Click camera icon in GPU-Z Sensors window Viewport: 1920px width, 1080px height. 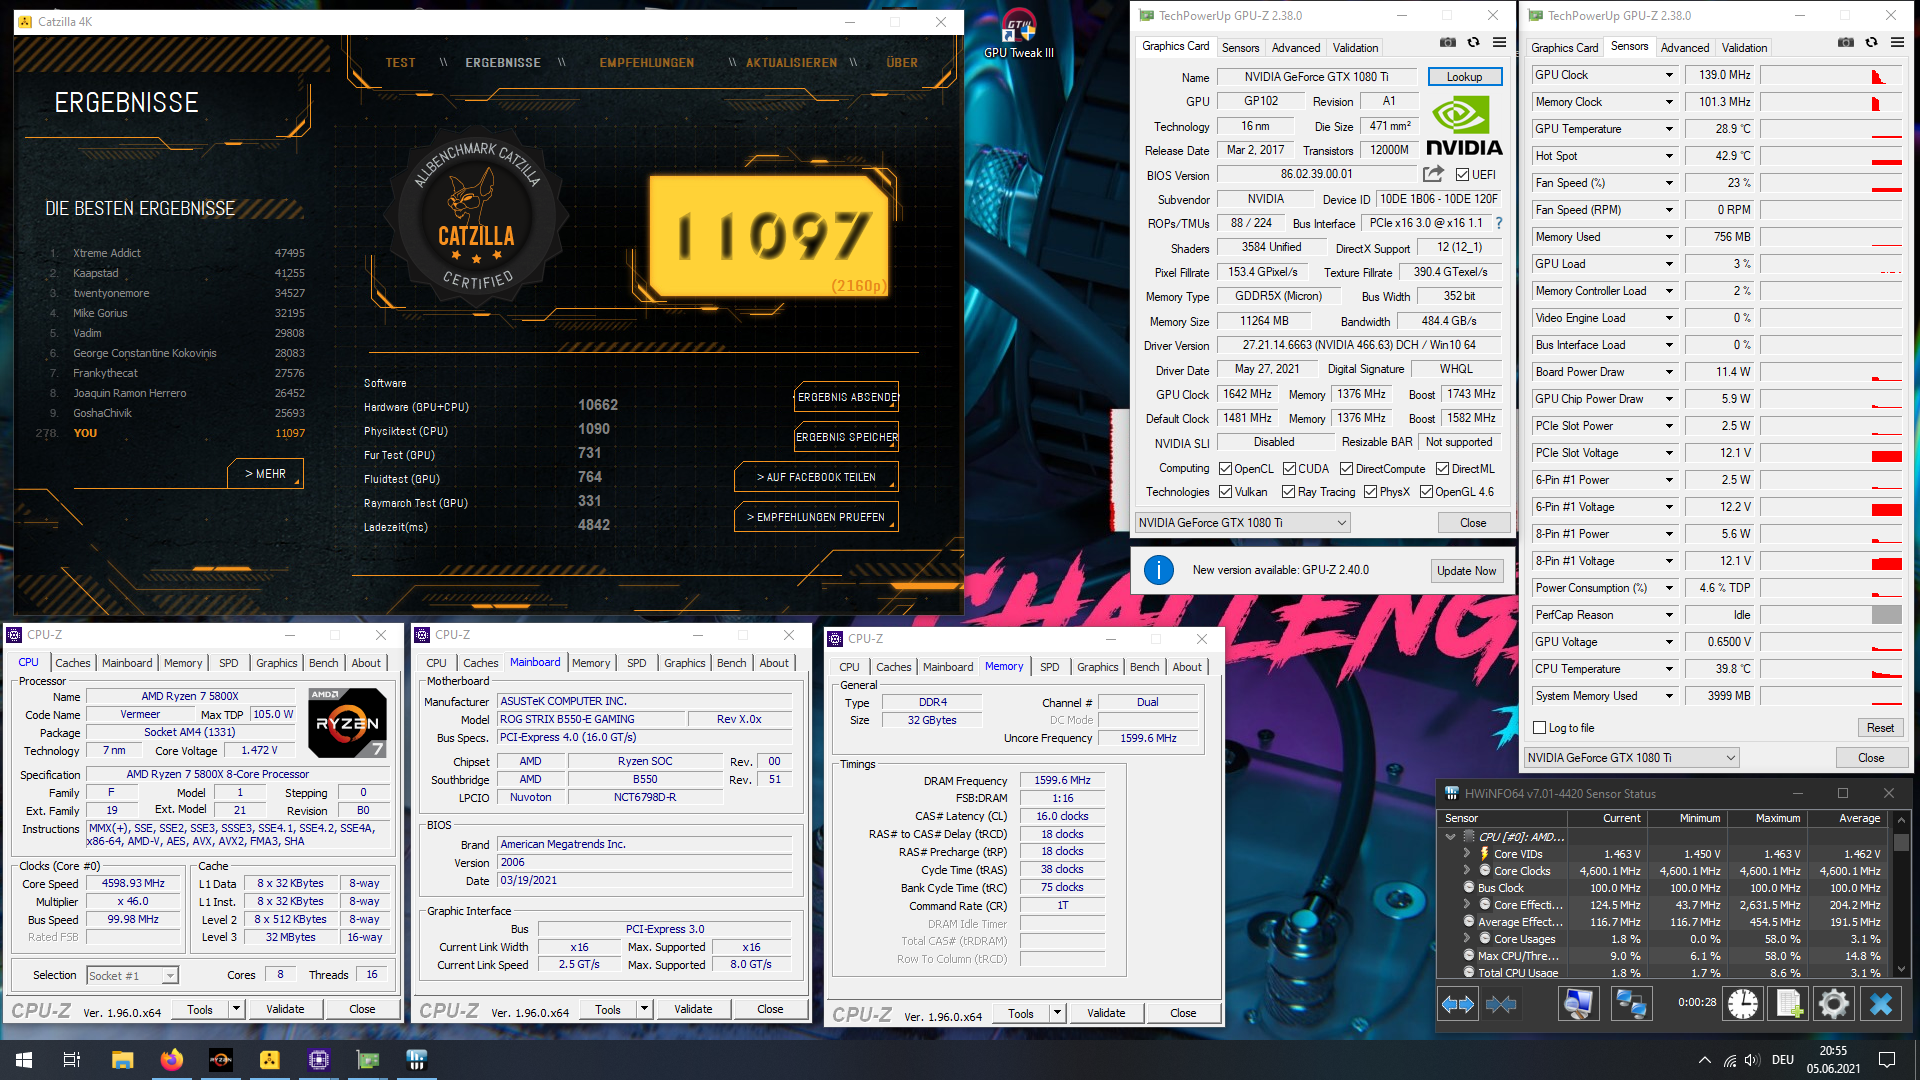[x=1846, y=42]
